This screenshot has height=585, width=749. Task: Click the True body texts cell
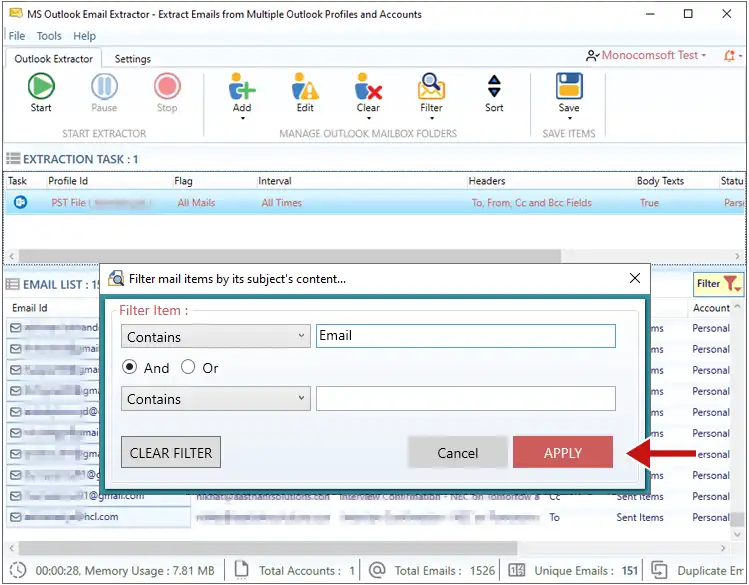pos(649,202)
